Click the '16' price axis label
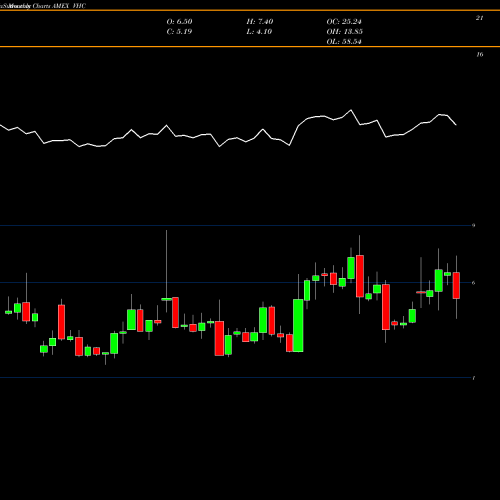Image resolution: width=500 pixels, height=500 pixels. [479, 54]
